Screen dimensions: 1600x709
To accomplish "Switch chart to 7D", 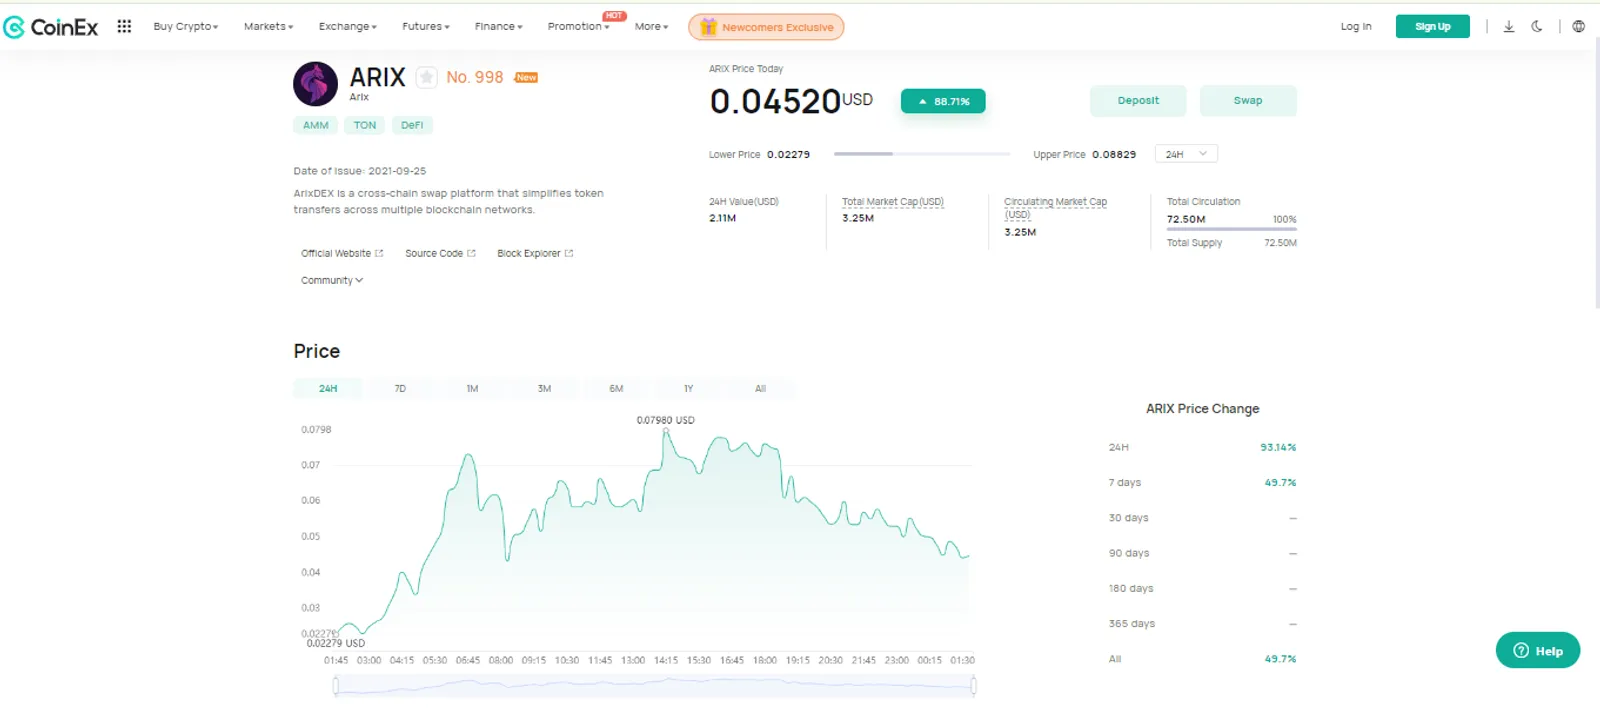I will pos(400,389).
